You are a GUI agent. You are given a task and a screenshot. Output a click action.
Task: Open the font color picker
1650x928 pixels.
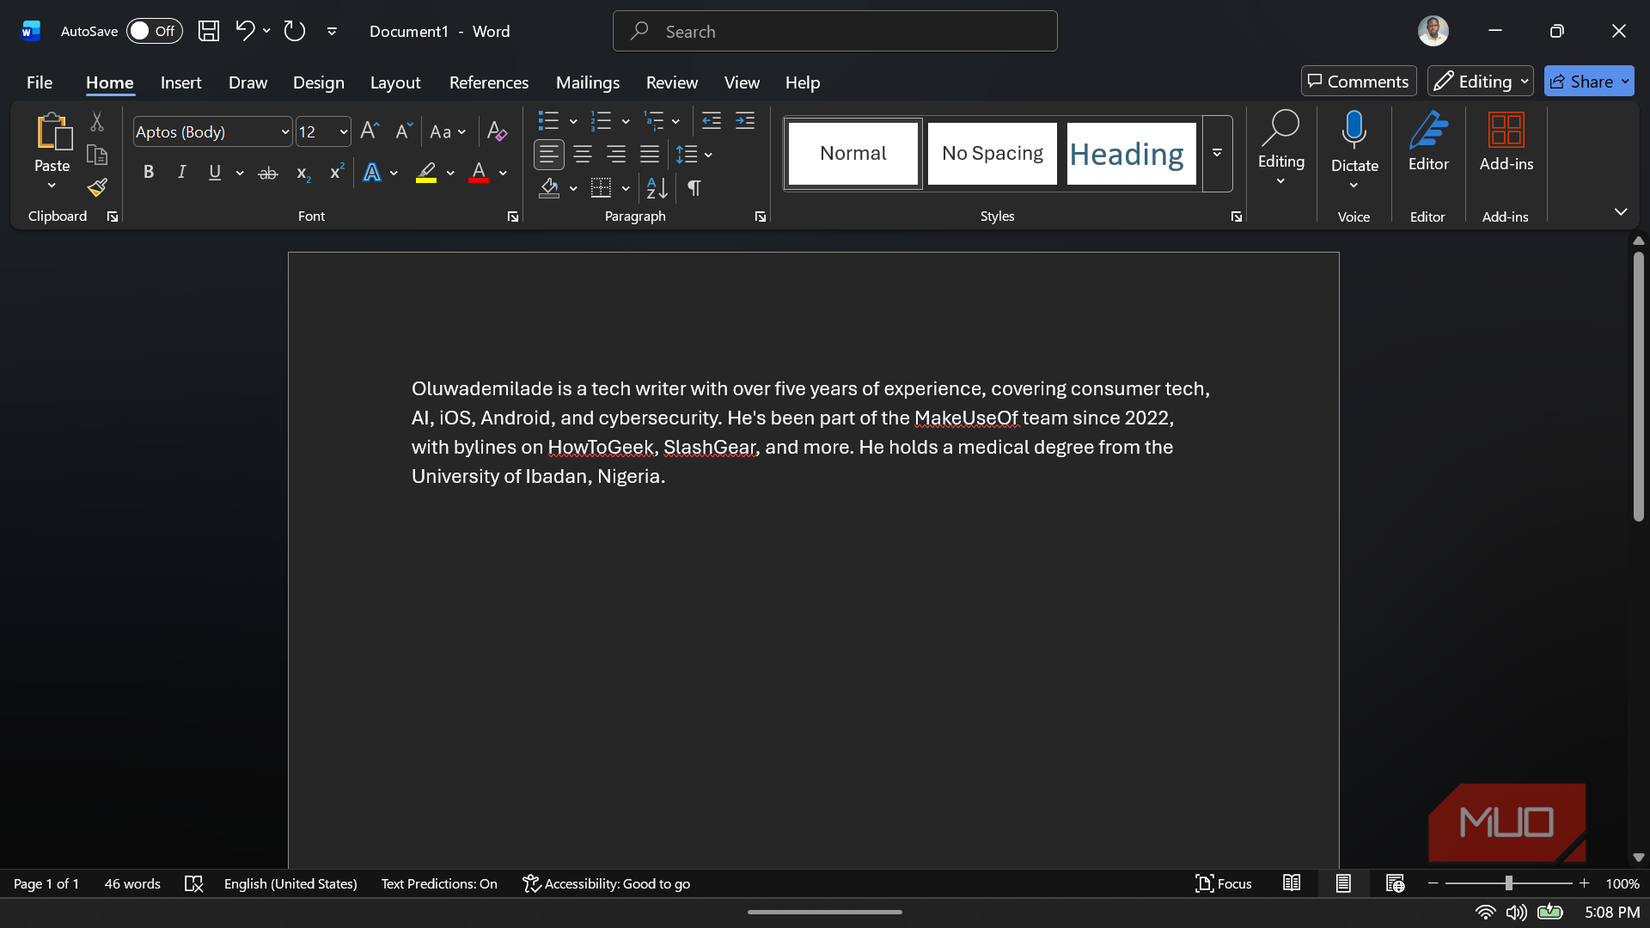(x=502, y=172)
